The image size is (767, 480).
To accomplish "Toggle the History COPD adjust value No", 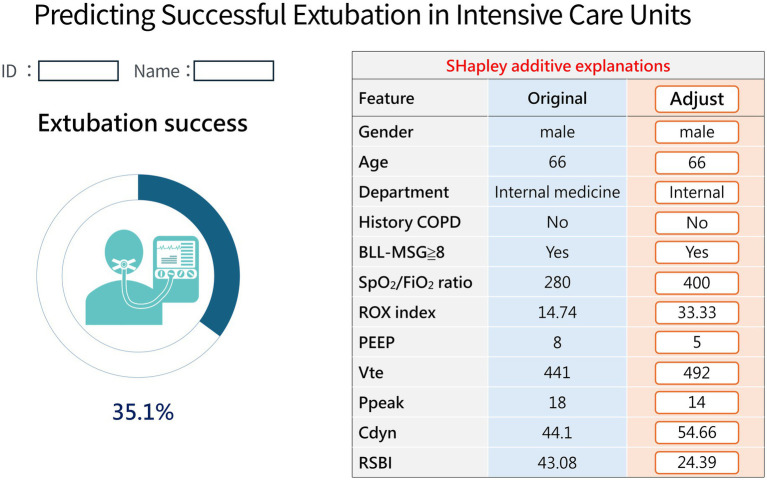I will (x=697, y=223).
